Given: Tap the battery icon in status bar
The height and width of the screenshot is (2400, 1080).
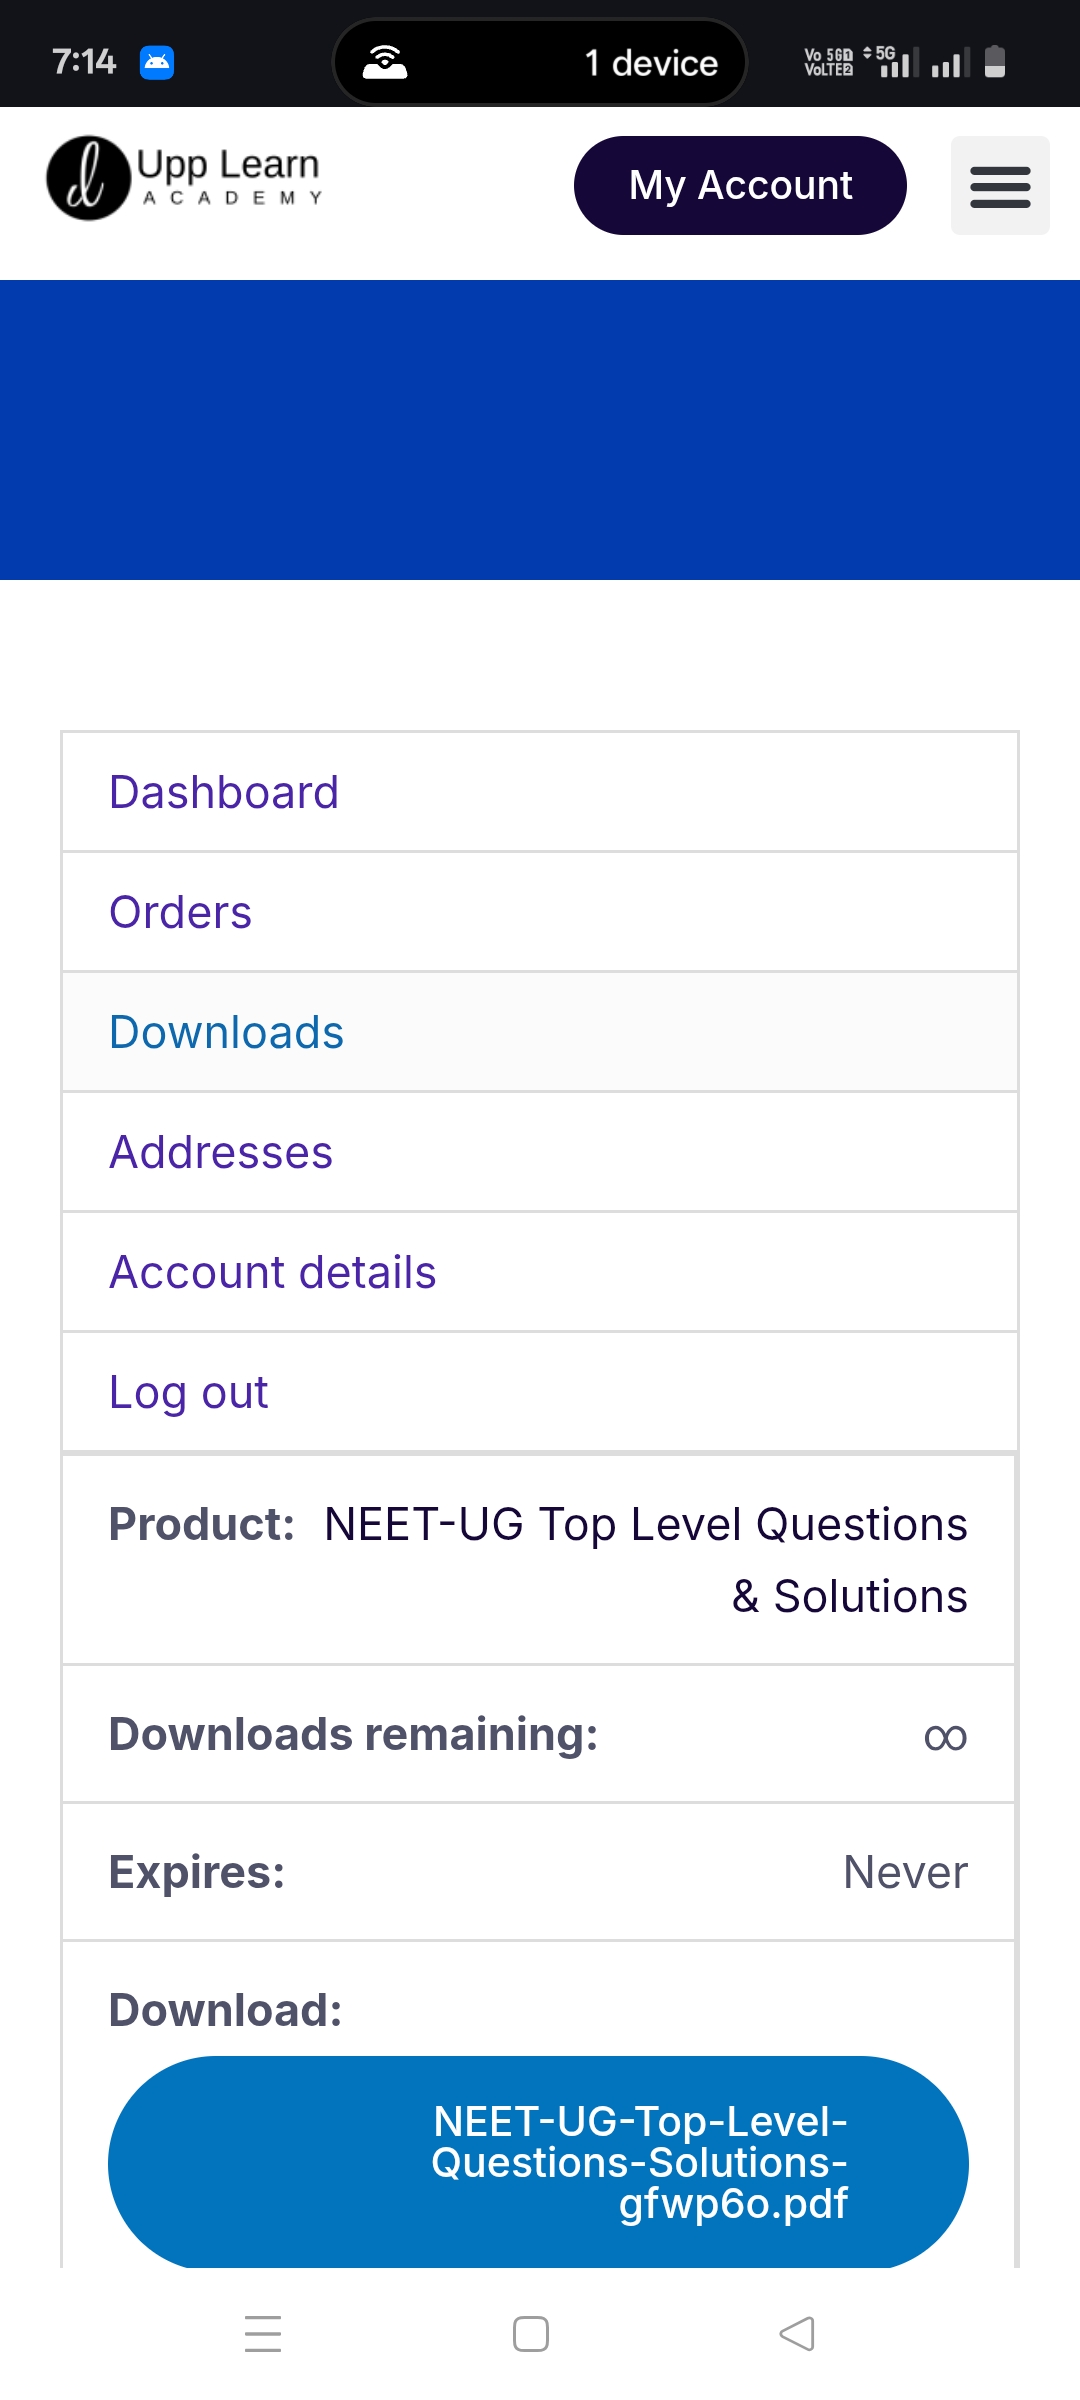Looking at the screenshot, I should pos(994,62).
